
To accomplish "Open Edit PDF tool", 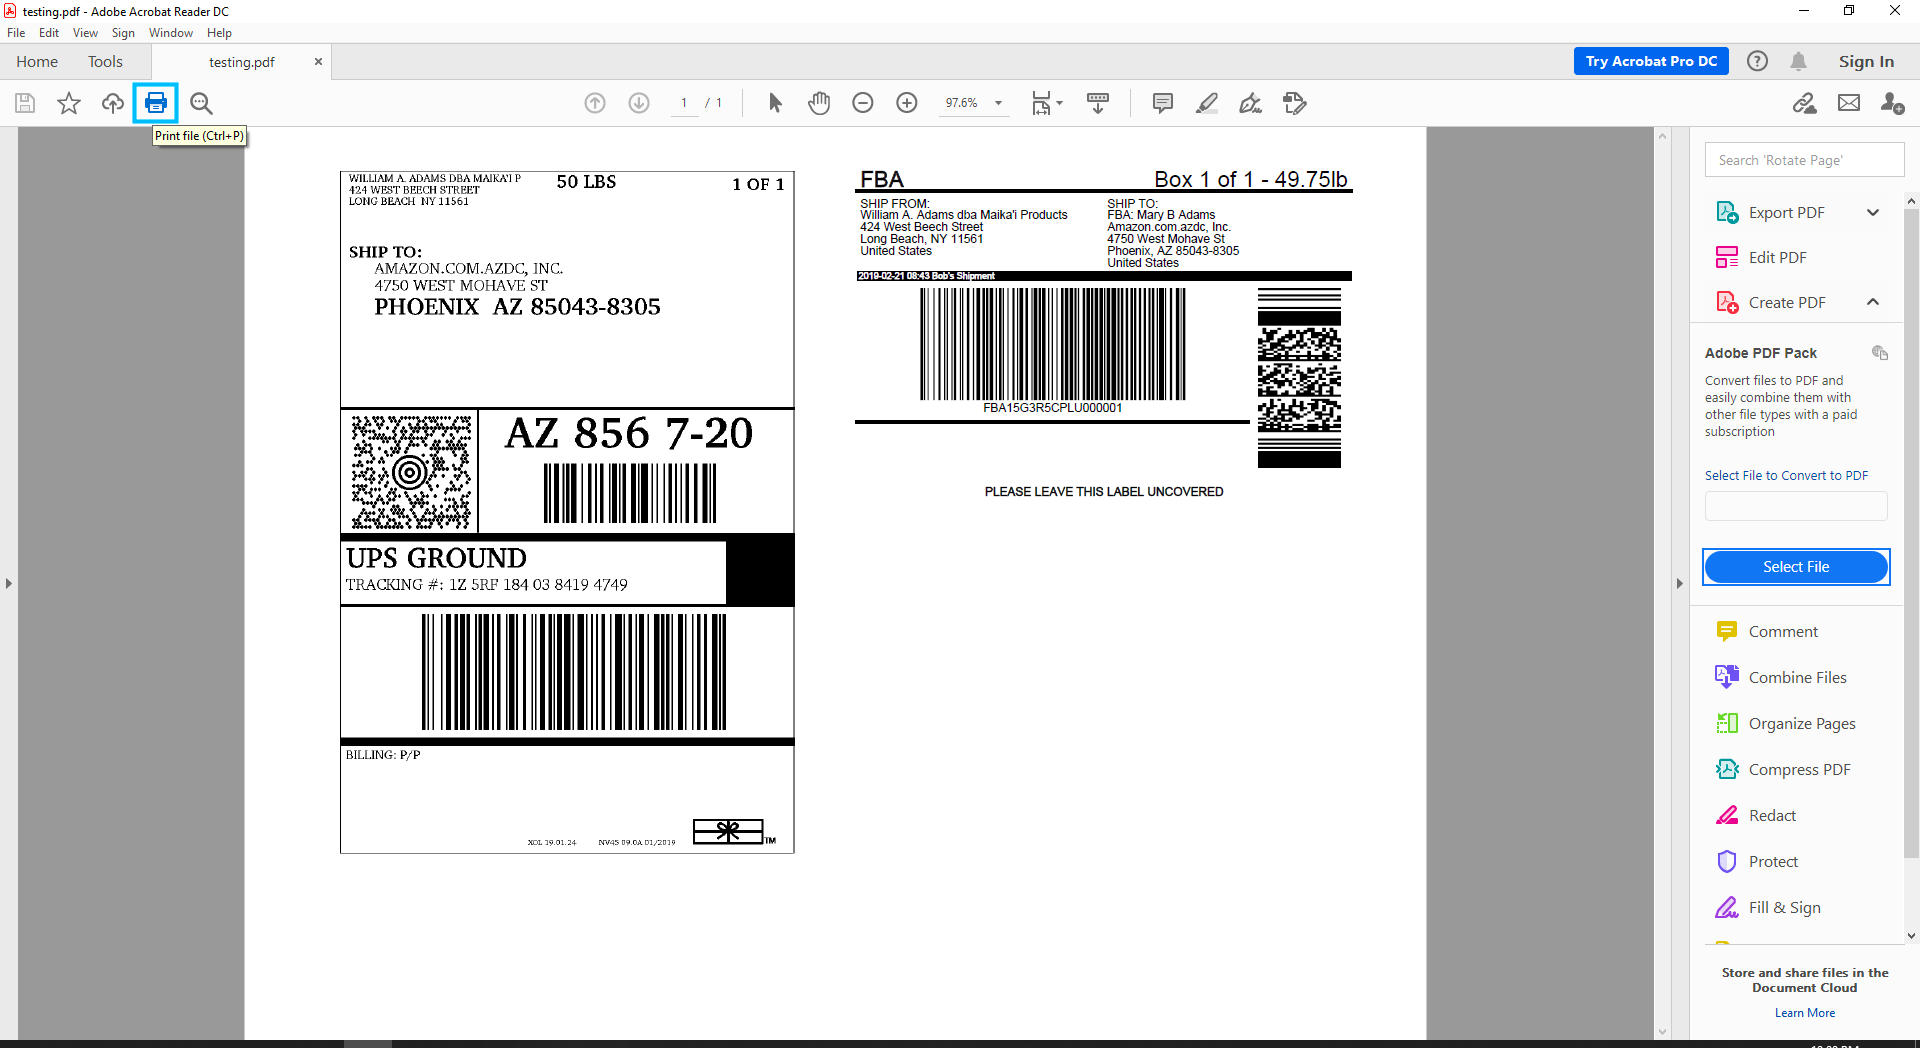I will tap(1777, 257).
